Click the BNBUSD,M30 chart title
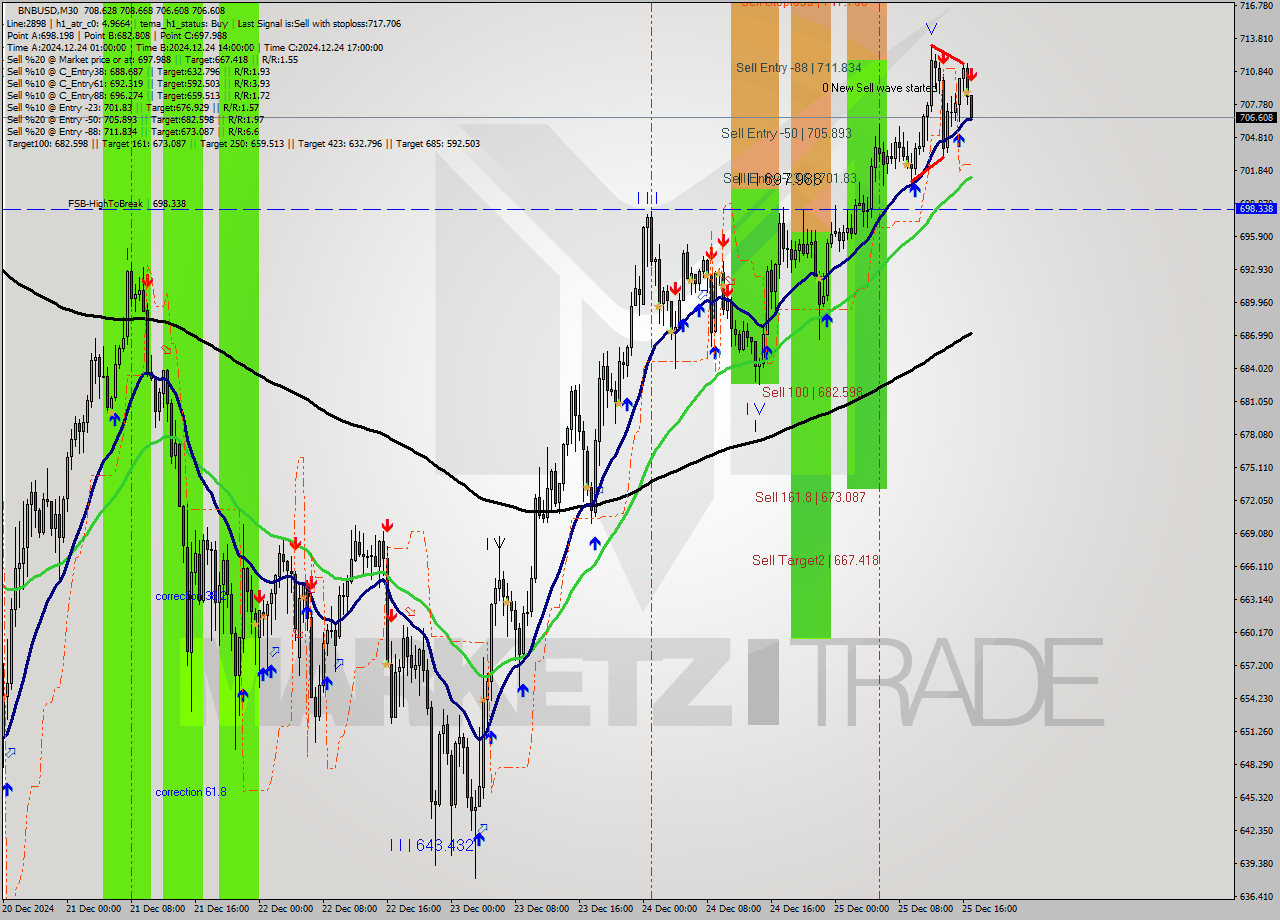Image resolution: width=1280 pixels, height=920 pixels. [x=47, y=10]
